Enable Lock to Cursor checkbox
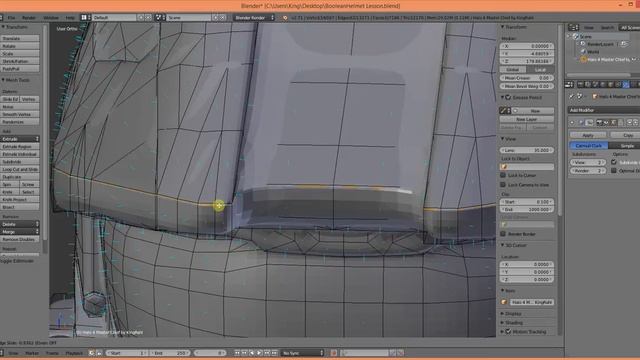 pos(503,175)
